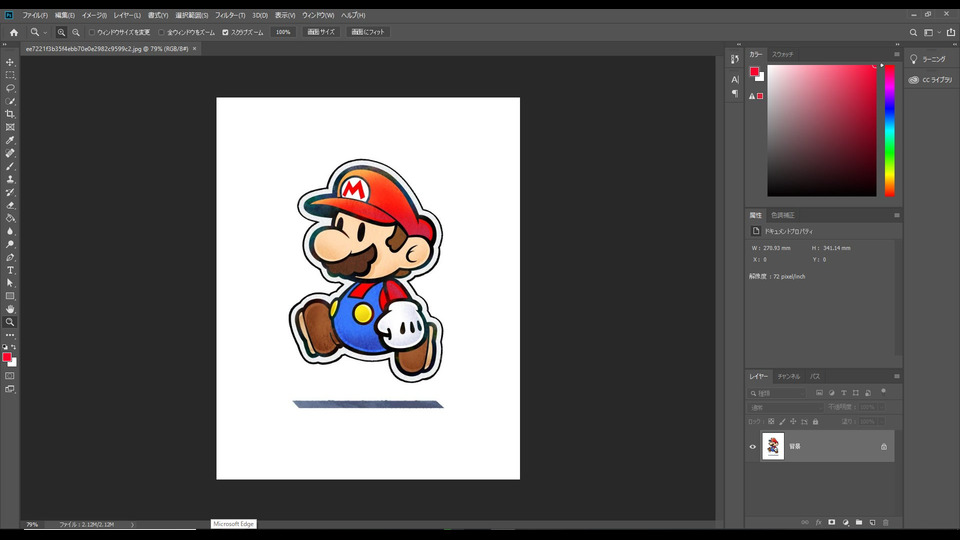The image size is (960, 540).
Task: Select the Eyedropper tool
Action: pyautogui.click(x=10, y=140)
